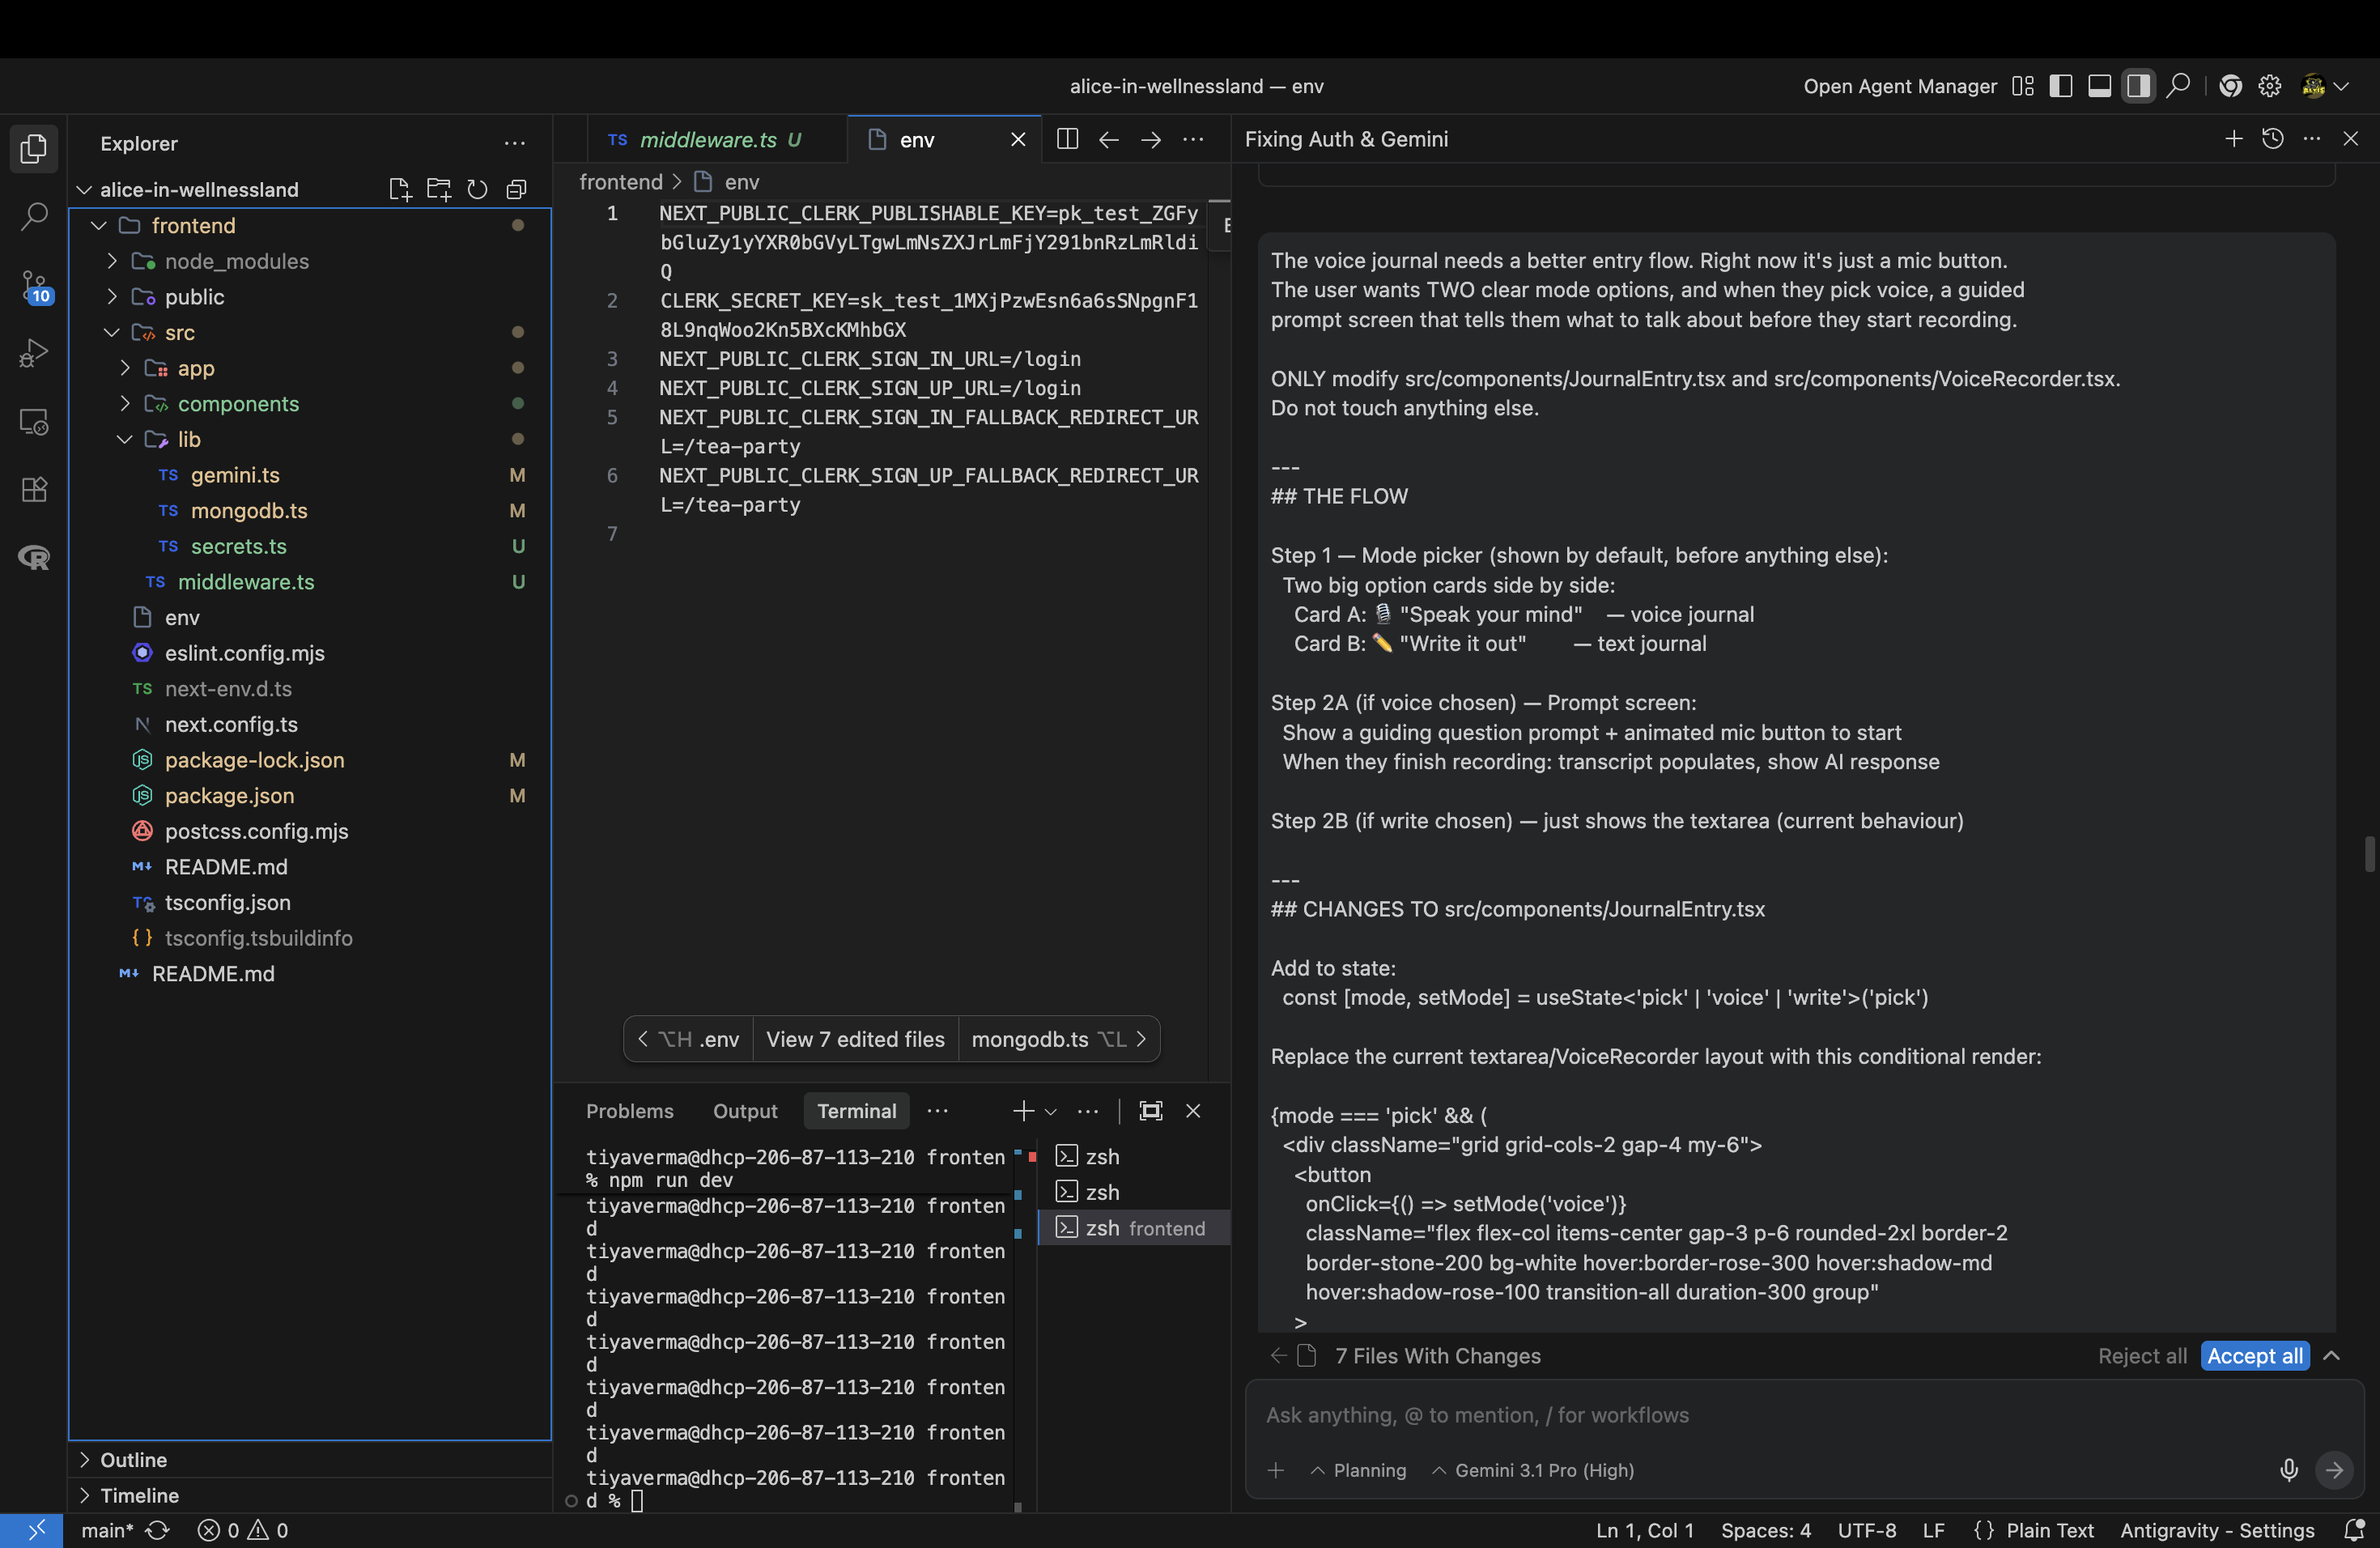Click the New File icon in Explorer

point(399,189)
